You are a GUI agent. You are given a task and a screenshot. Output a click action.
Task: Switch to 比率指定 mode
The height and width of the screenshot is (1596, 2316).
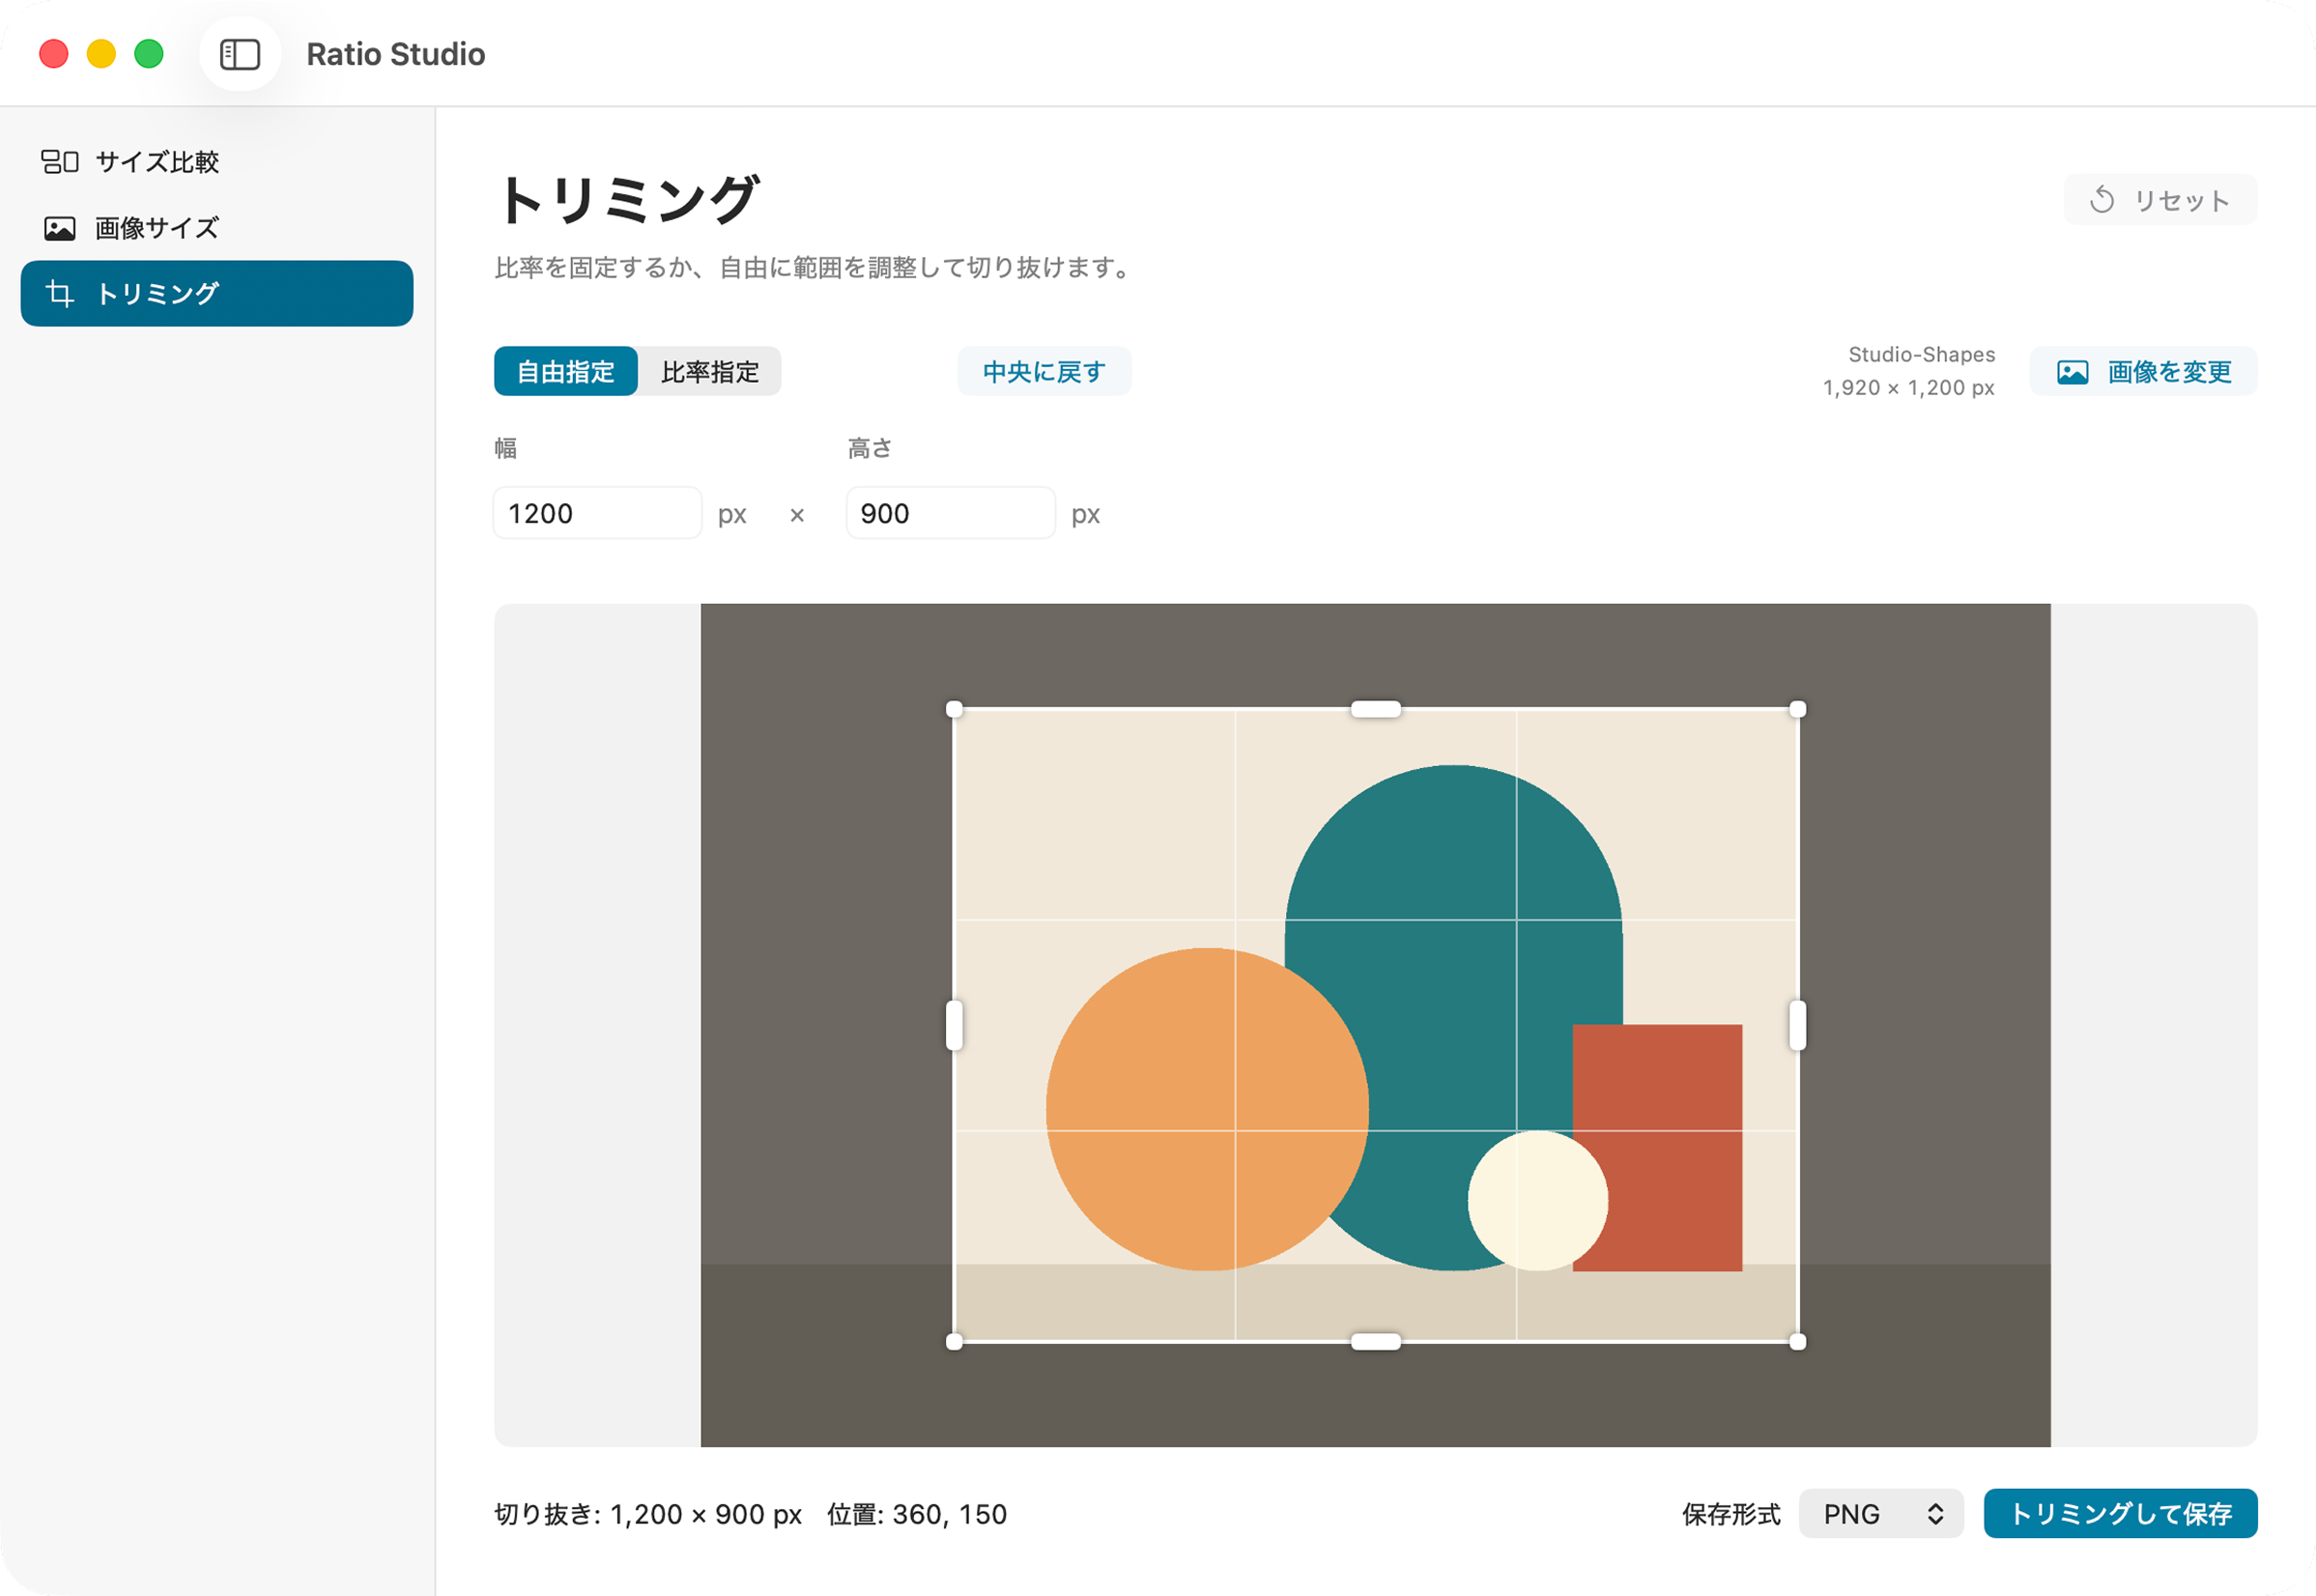pos(710,372)
